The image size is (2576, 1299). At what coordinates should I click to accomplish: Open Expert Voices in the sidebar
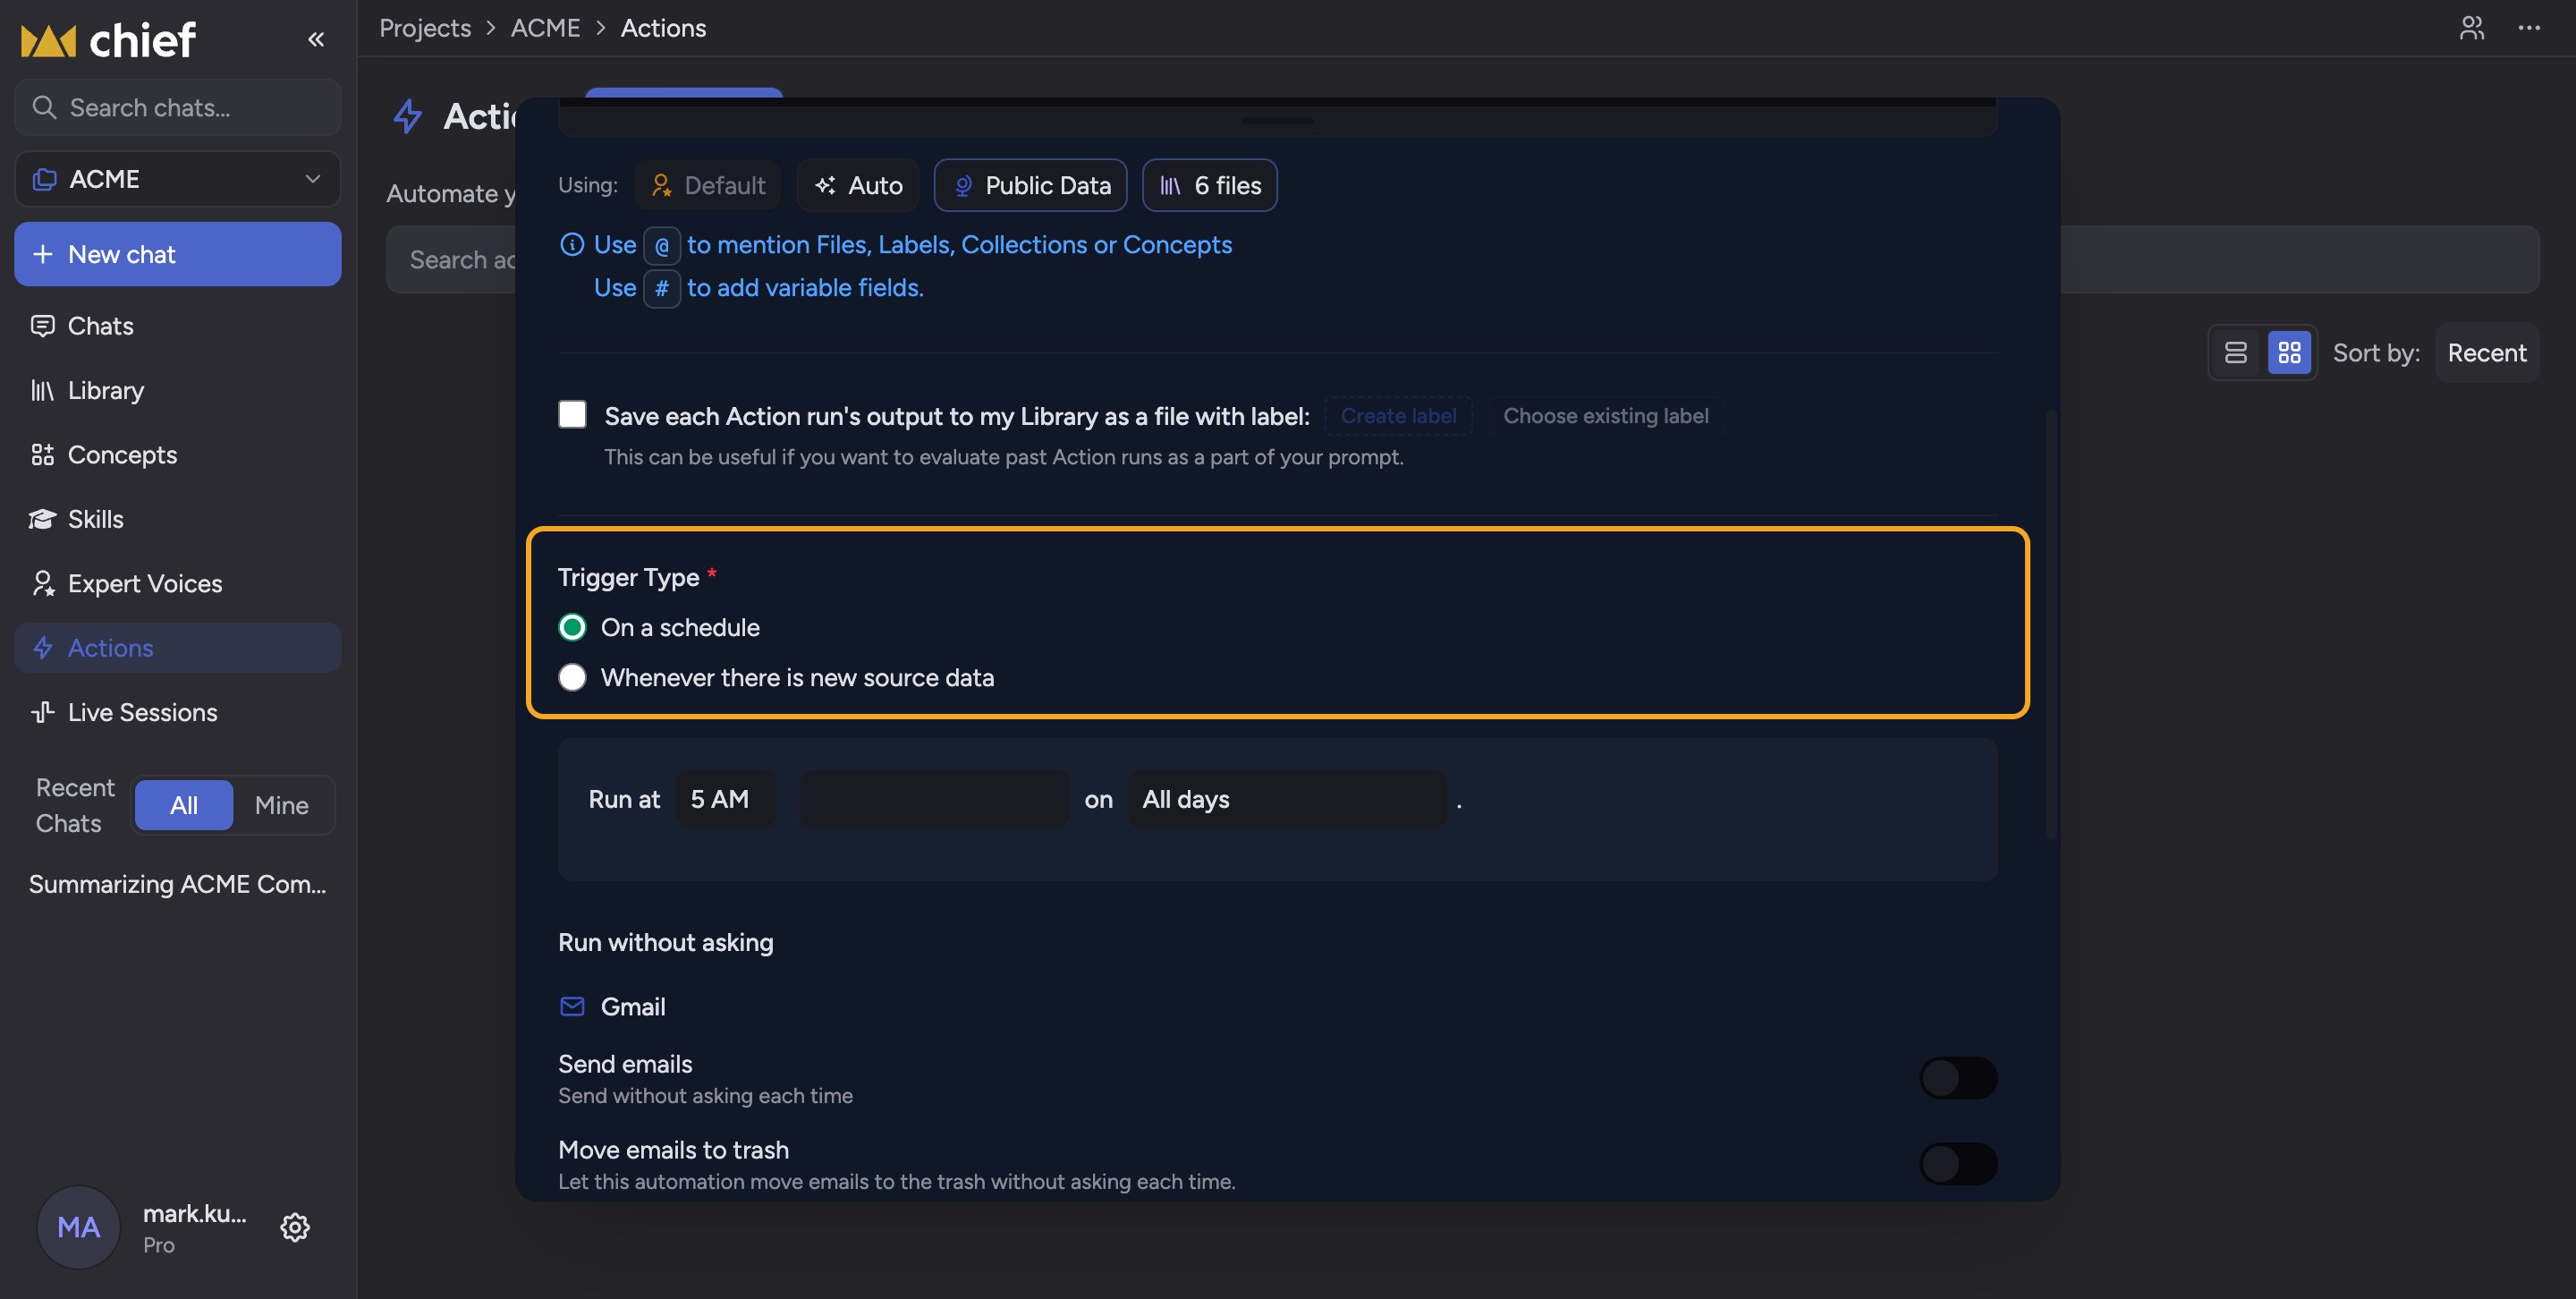pos(178,583)
